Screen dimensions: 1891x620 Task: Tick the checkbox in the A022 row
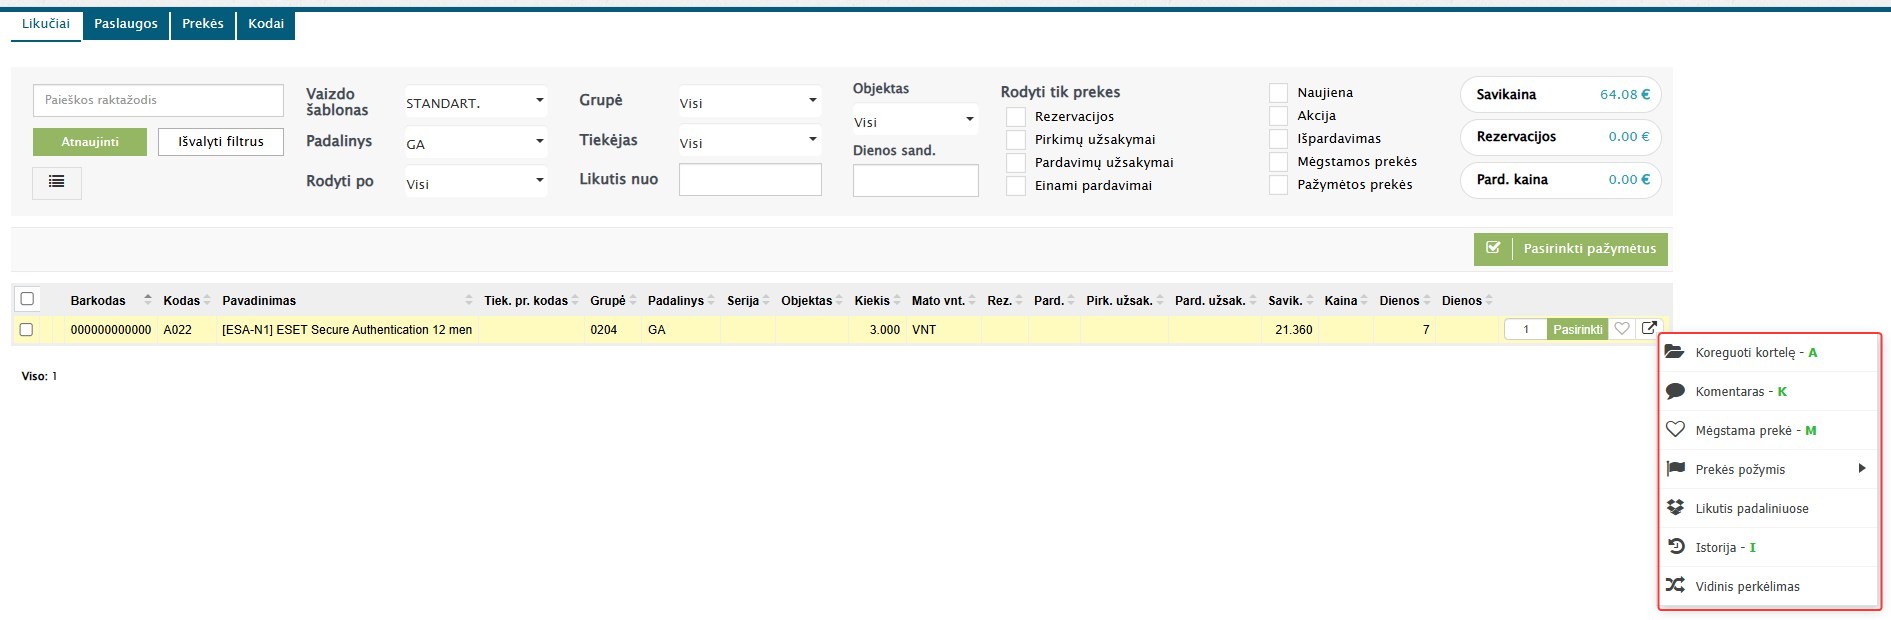pos(27,329)
